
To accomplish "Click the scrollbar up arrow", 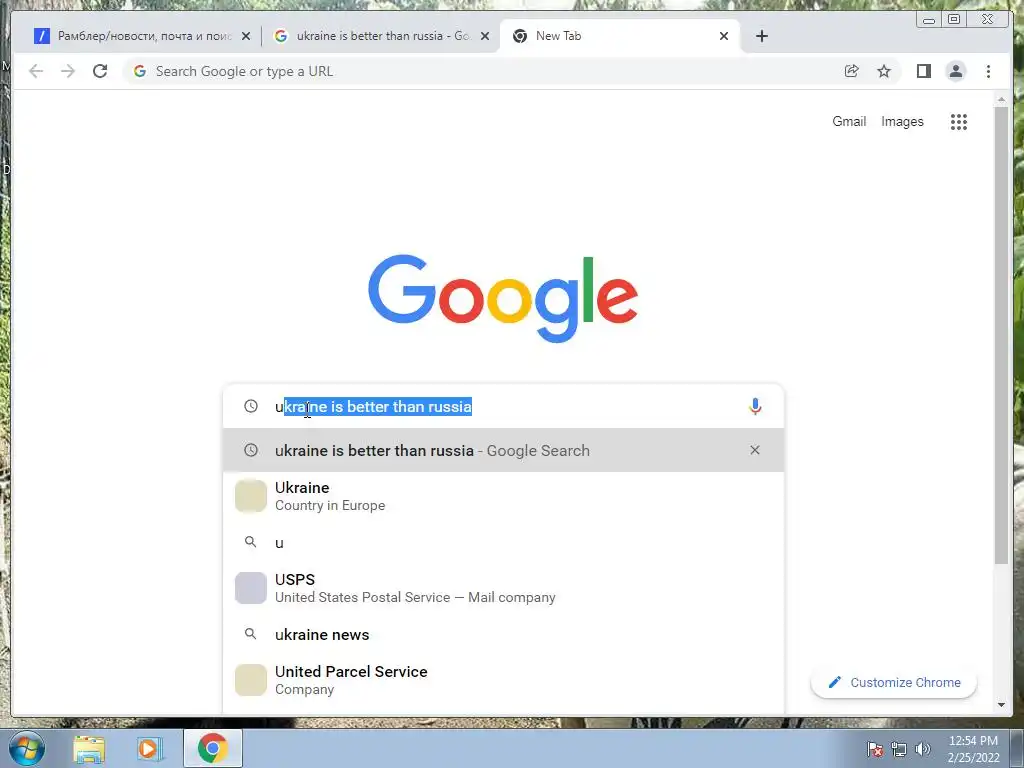I will click(x=1001, y=99).
